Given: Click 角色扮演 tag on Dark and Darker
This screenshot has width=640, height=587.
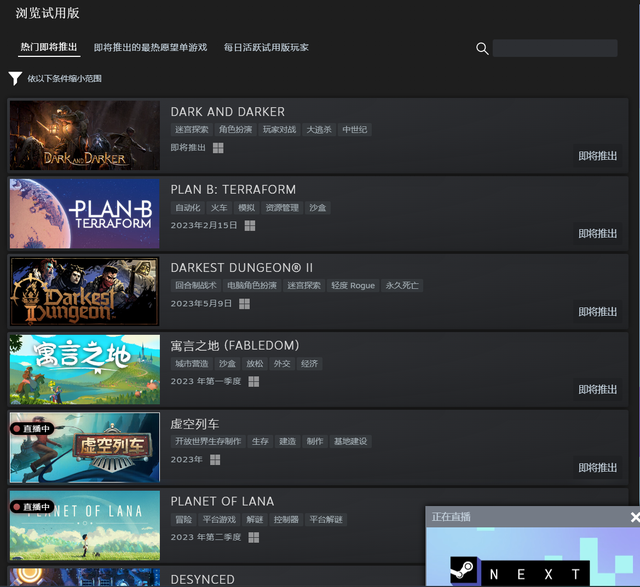Looking at the screenshot, I should (236, 130).
